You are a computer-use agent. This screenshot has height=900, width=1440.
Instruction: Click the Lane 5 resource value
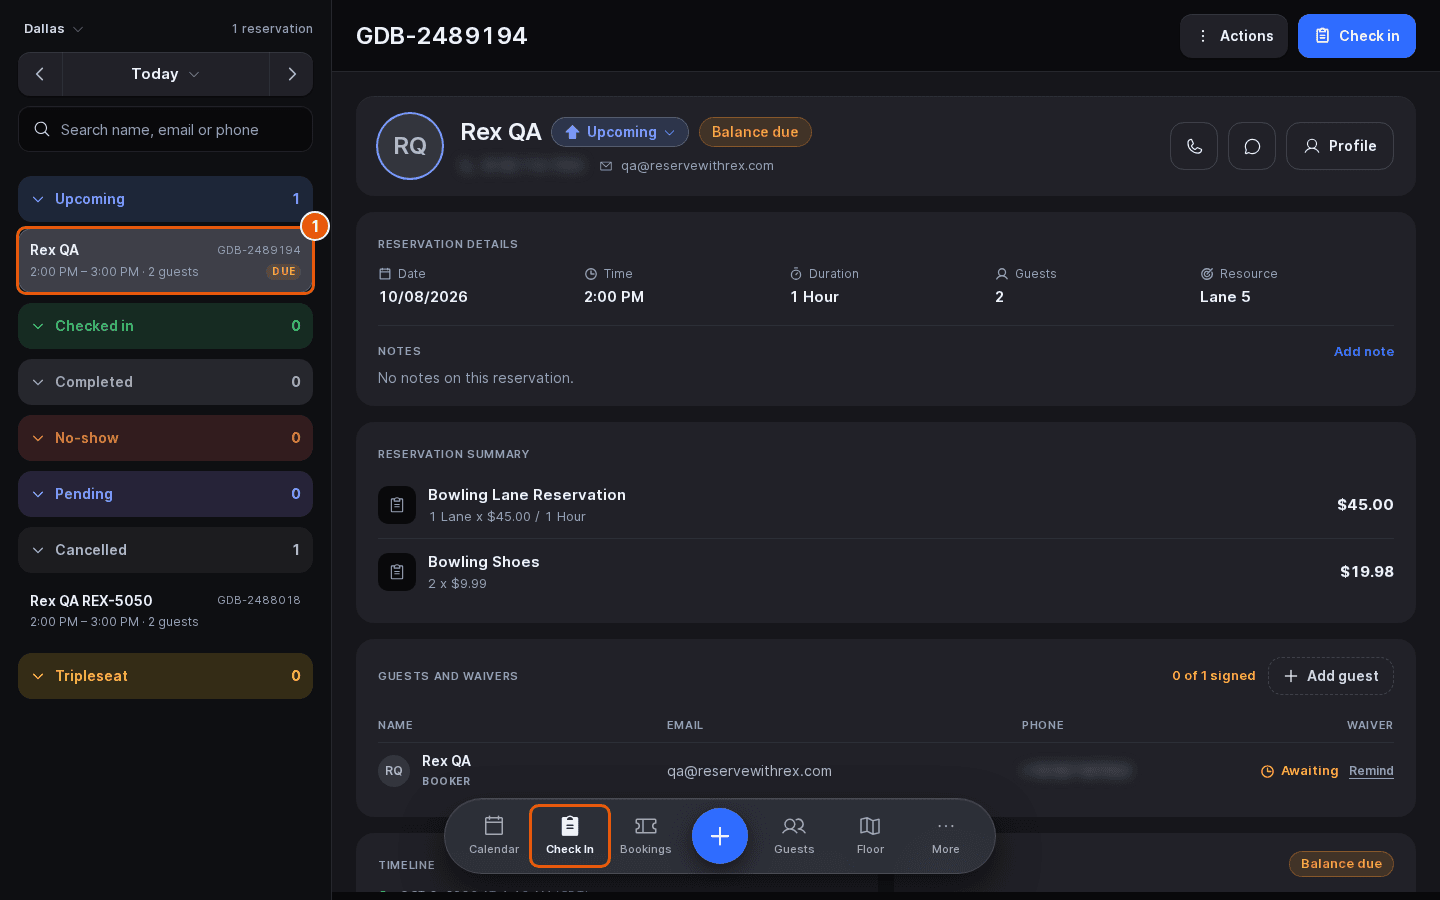pyautogui.click(x=1225, y=297)
